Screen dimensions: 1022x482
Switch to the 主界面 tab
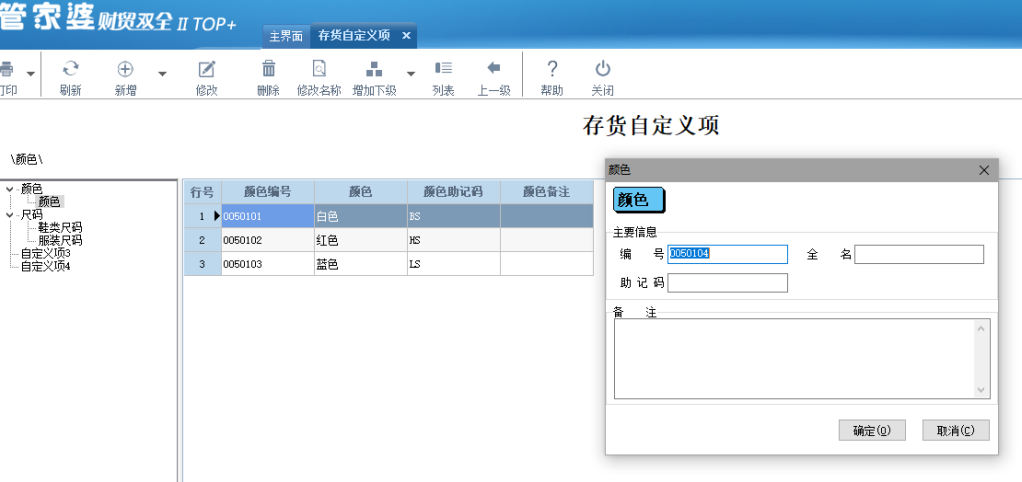point(286,36)
